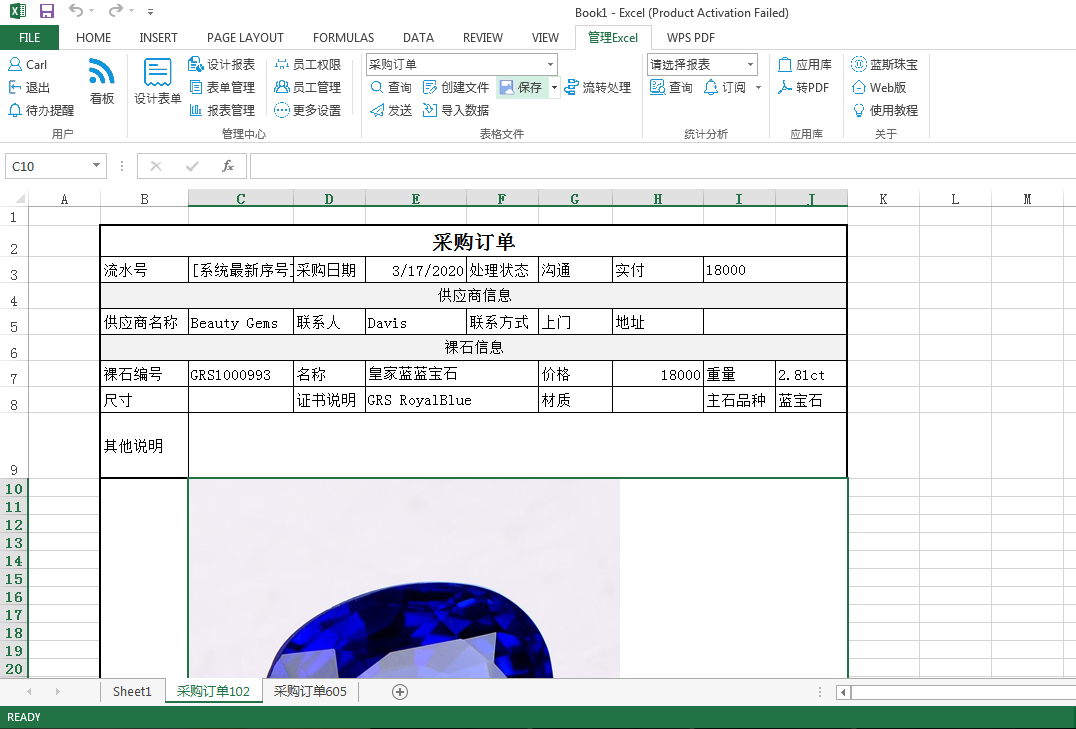Switch to the DATA tab

tap(418, 38)
